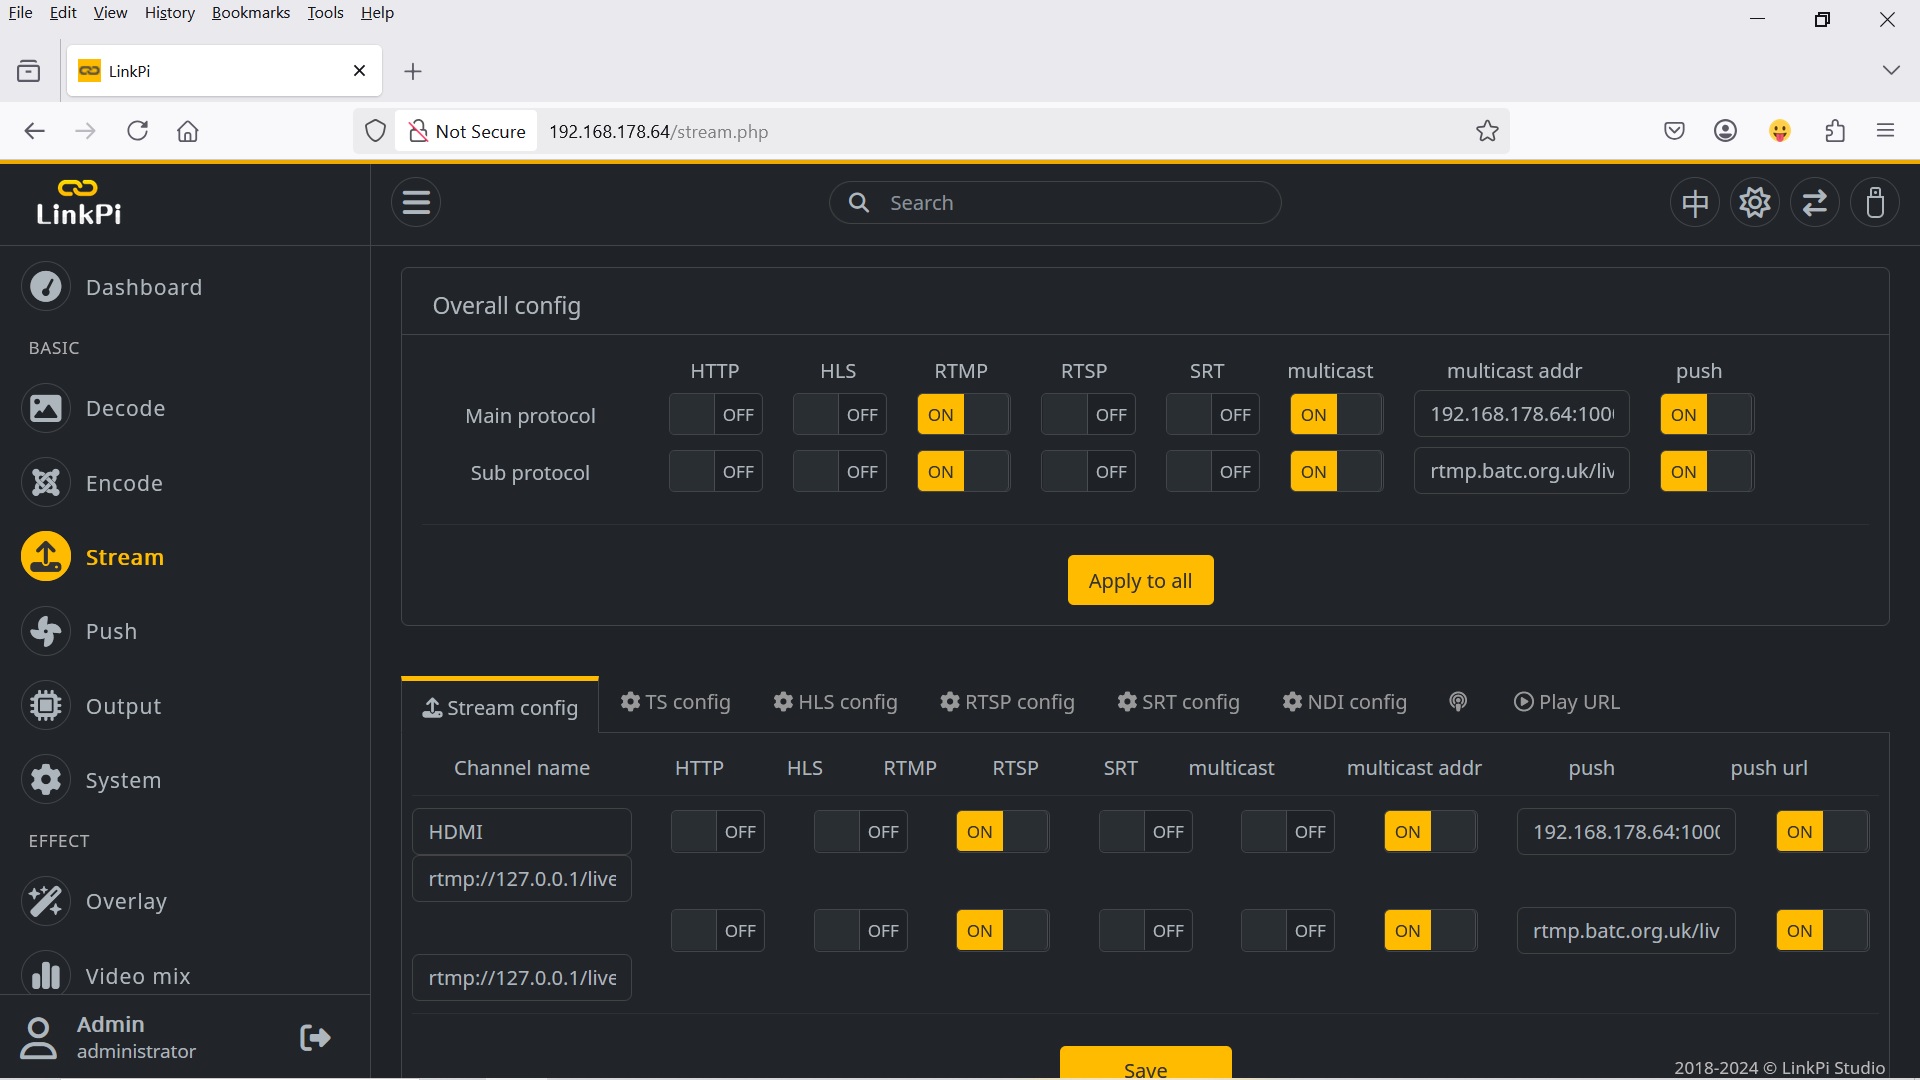Click the Decode icon in sidebar
1920x1080 pixels.
tap(46, 408)
